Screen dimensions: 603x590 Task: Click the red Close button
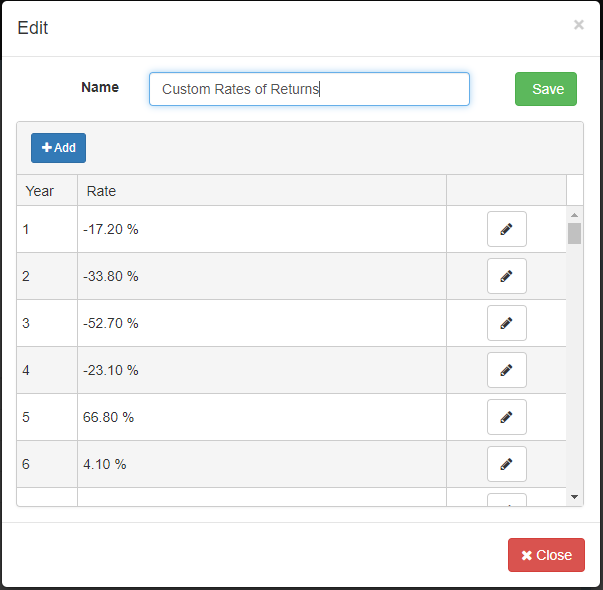point(546,555)
